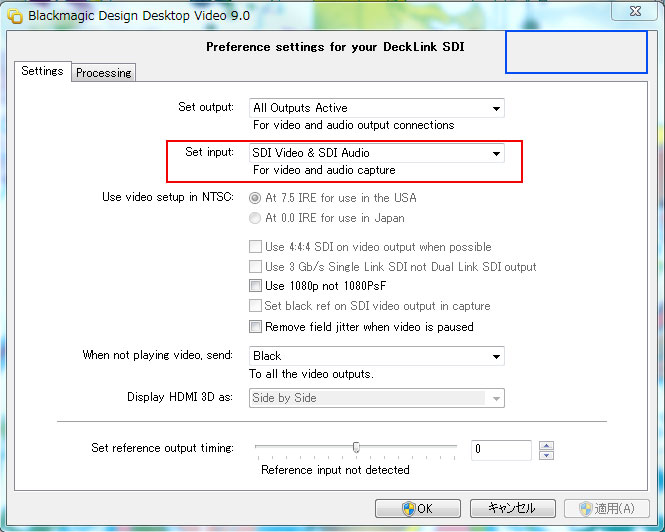Click 'To all the video outputs.' text

(311, 374)
